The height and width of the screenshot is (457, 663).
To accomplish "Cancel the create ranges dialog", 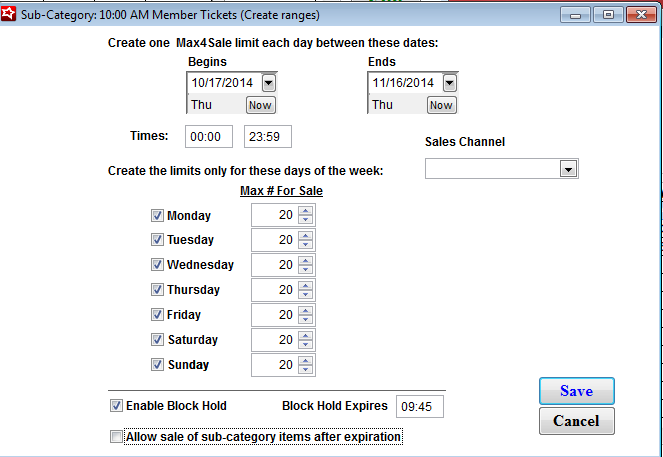I will [x=577, y=421].
